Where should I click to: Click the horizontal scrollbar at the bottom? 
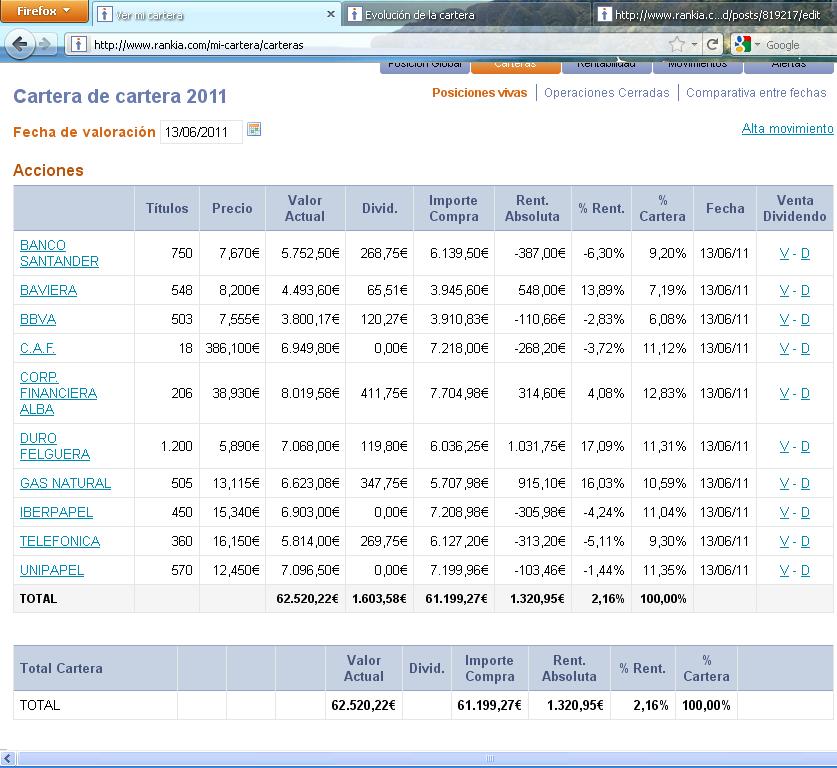coord(418,759)
